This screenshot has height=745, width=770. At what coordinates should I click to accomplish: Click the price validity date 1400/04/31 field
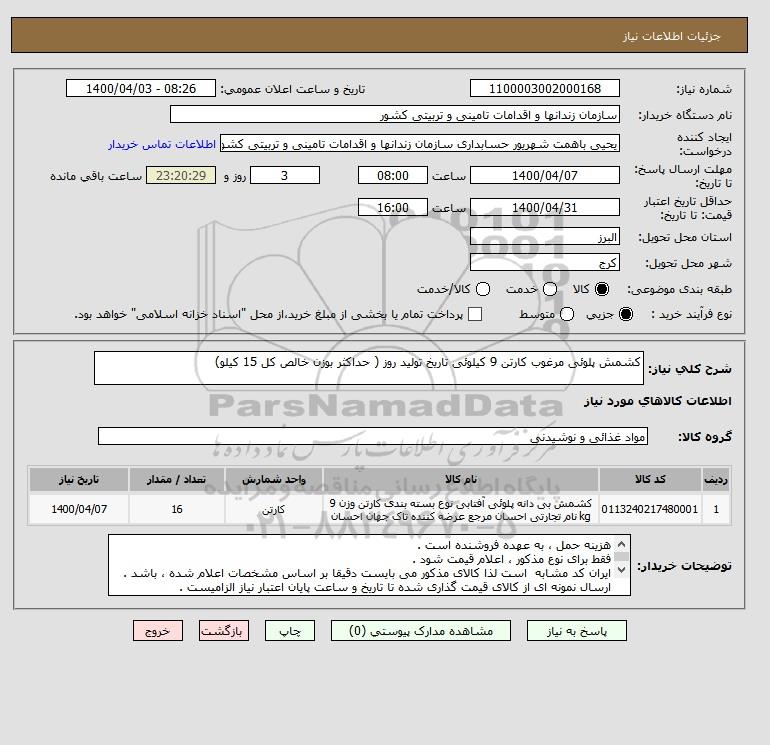tap(545, 207)
